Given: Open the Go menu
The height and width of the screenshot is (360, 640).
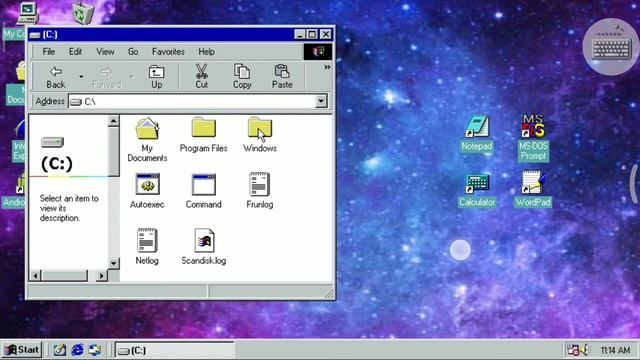Looking at the screenshot, I should pyautogui.click(x=133, y=52).
